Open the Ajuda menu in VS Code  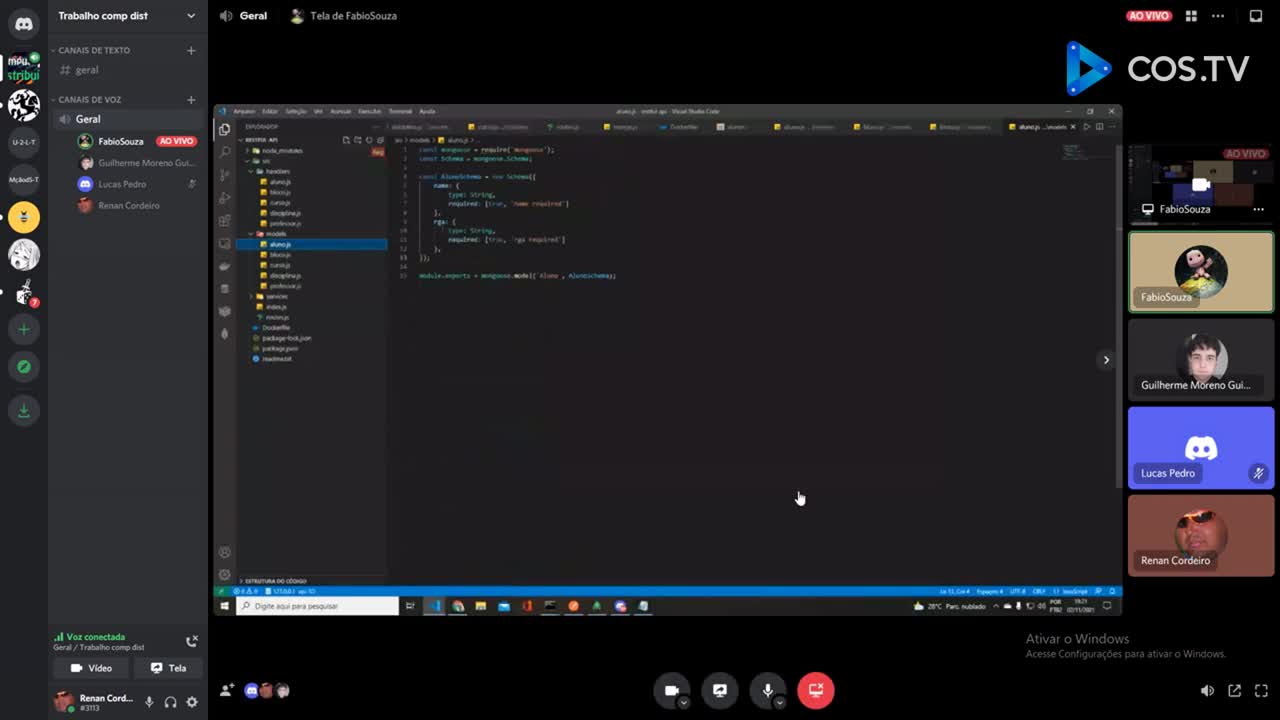coord(427,111)
